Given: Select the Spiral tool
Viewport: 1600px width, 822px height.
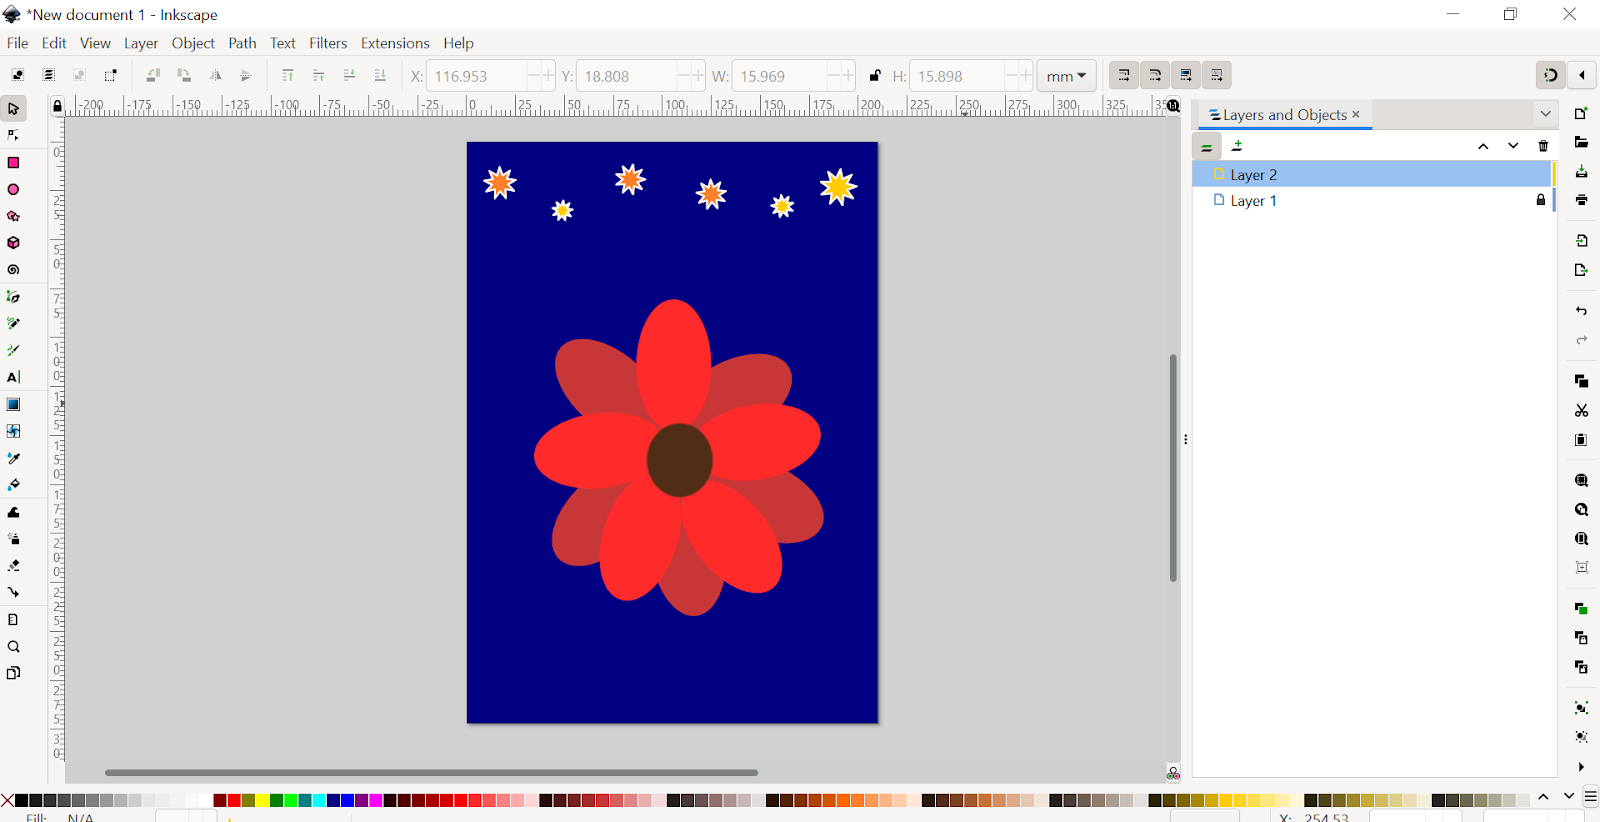Looking at the screenshot, I should pos(14,270).
